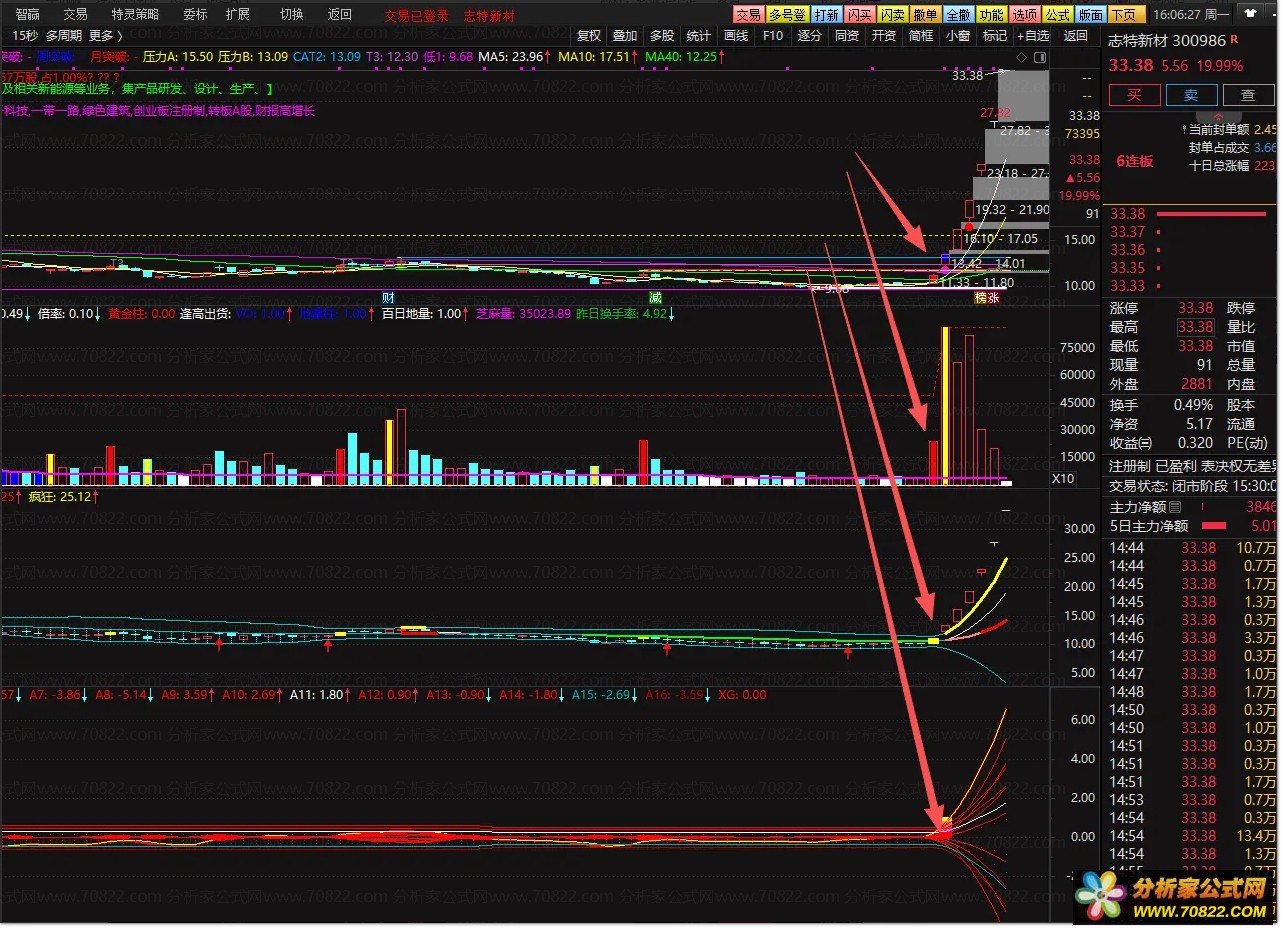Image resolution: width=1283 pixels, height=928 pixels.
Task: Click the X10 volume scale label
Action: pyautogui.click(x=1063, y=479)
